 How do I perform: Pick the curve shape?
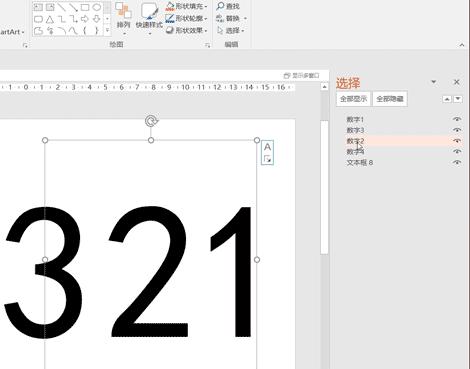pyautogui.click(x=73, y=31)
